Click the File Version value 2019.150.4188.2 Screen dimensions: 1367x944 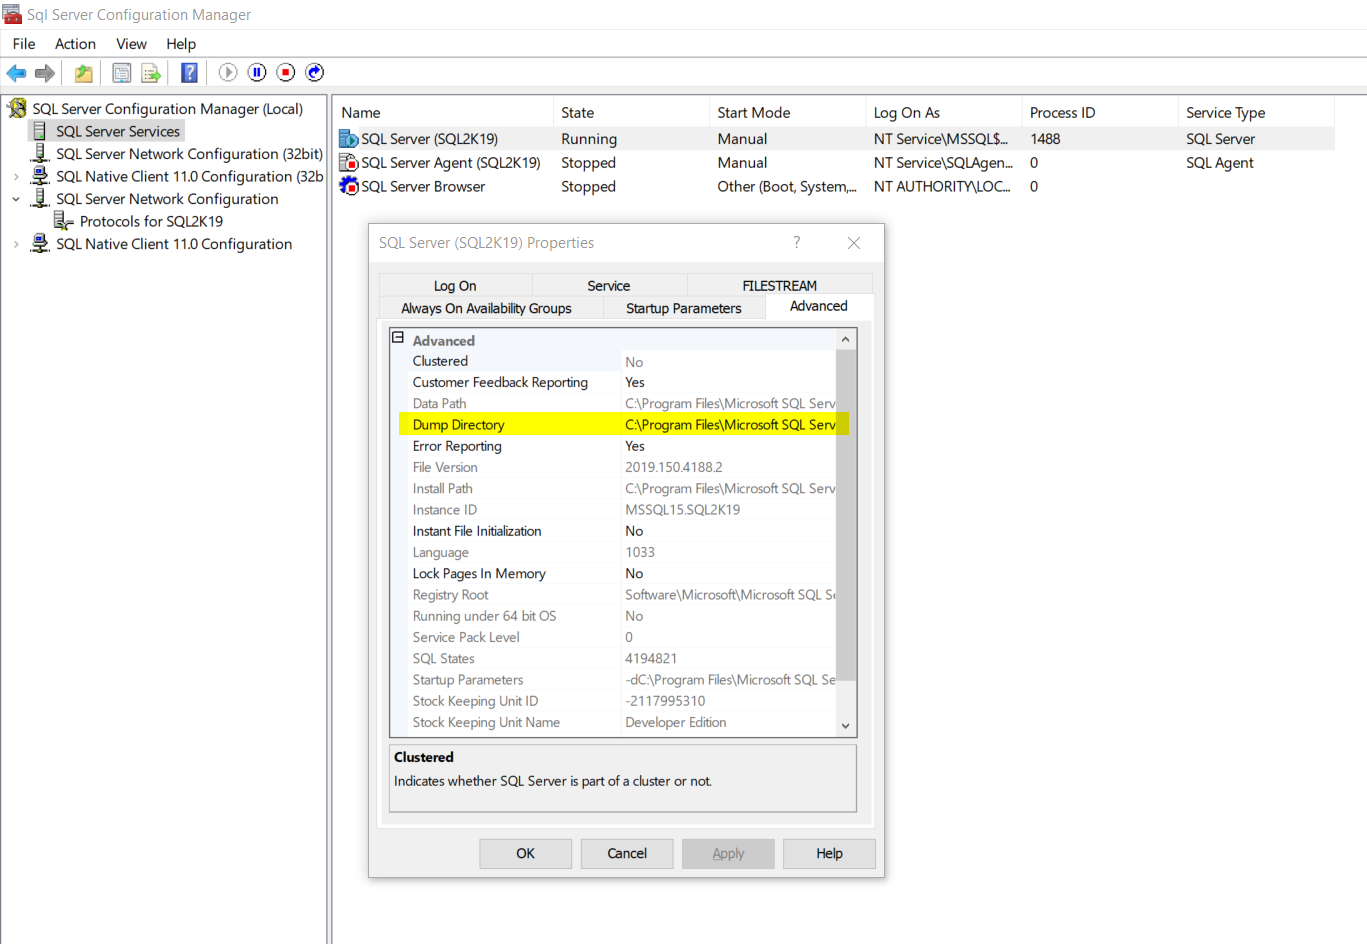click(674, 467)
